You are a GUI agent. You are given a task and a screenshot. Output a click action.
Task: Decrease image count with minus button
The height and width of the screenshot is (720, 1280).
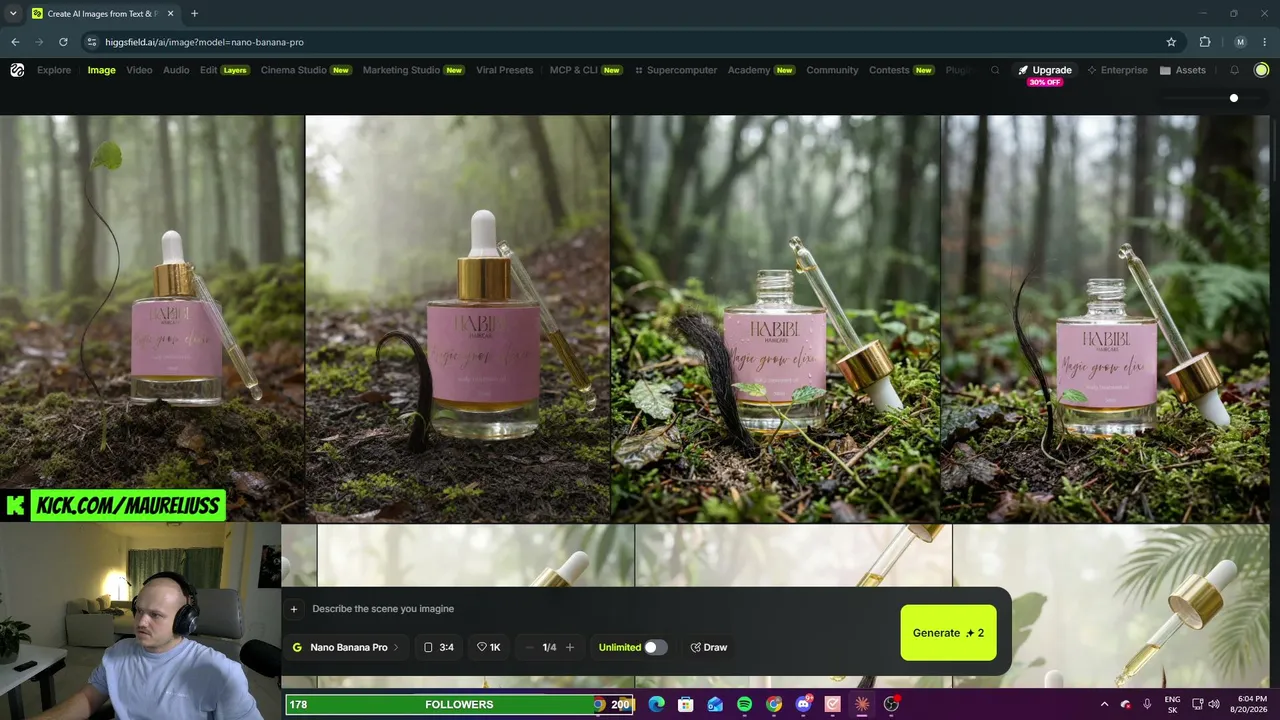[530, 647]
